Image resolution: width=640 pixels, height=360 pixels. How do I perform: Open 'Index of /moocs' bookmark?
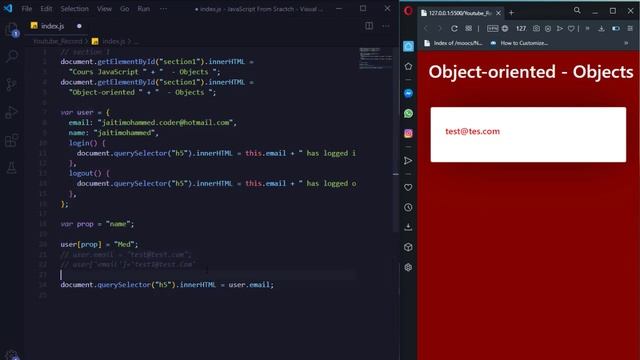coord(453,43)
